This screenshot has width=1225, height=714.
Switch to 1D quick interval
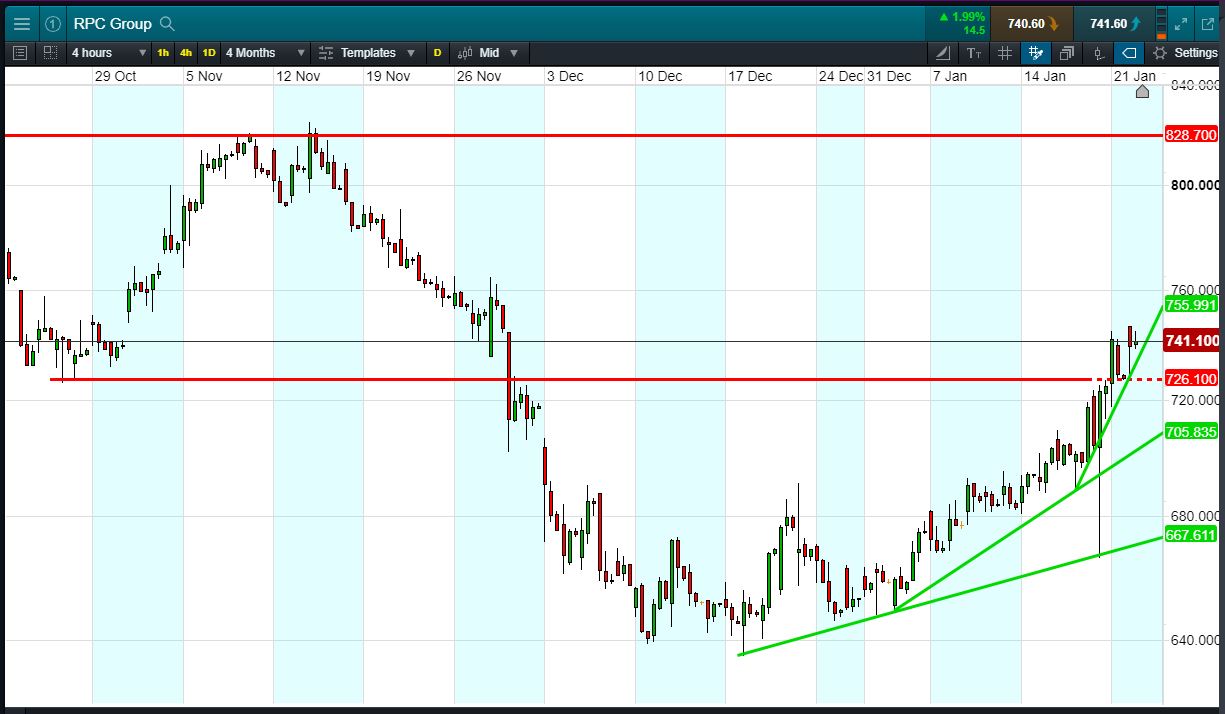[x=208, y=53]
